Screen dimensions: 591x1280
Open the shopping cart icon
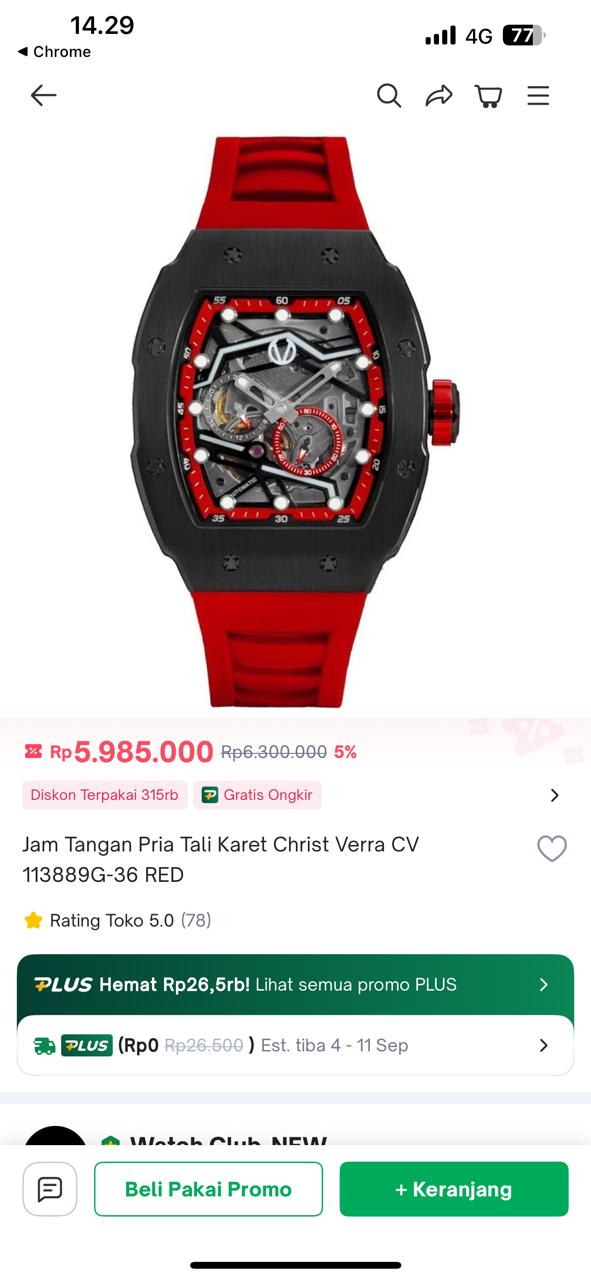coord(489,95)
